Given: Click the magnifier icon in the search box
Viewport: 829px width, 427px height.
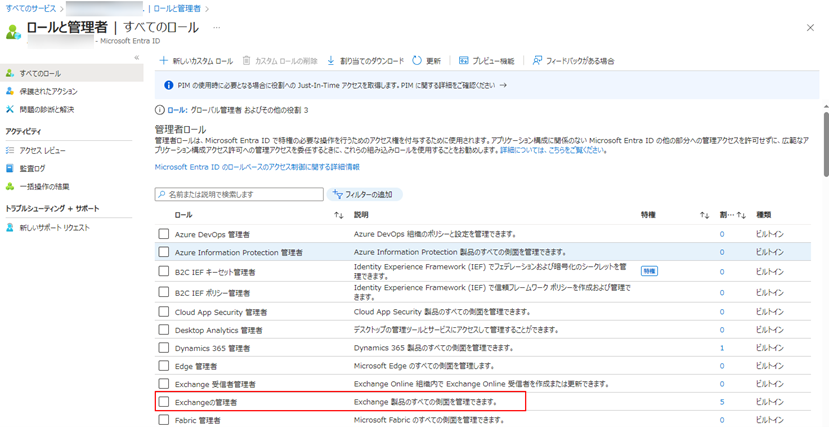Looking at the screenshot, I should (162, 194).
